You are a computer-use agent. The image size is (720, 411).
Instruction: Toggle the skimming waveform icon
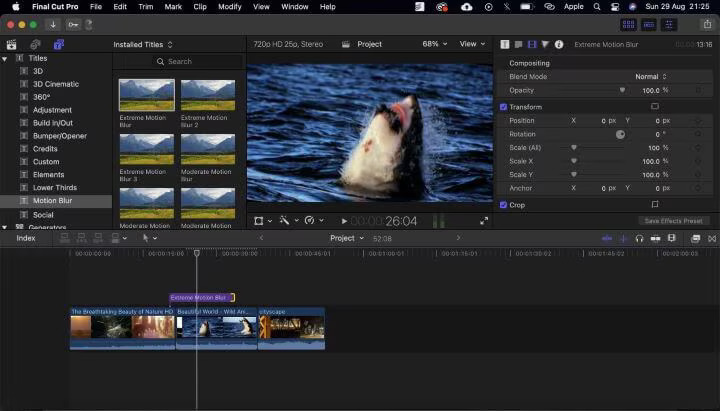coord(607,238)
